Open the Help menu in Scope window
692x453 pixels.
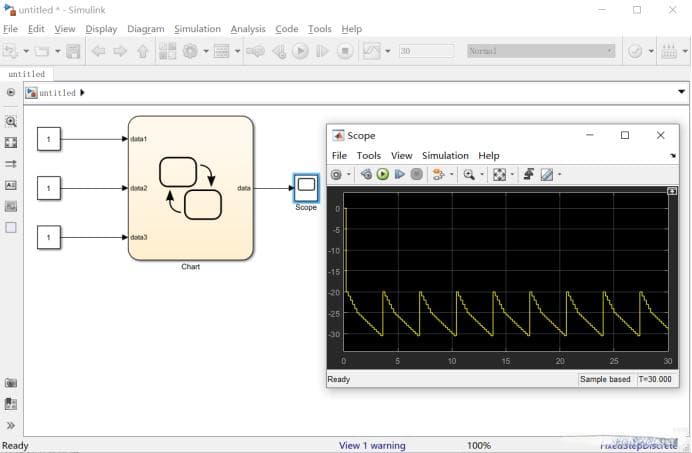click(x=489, y=155)
